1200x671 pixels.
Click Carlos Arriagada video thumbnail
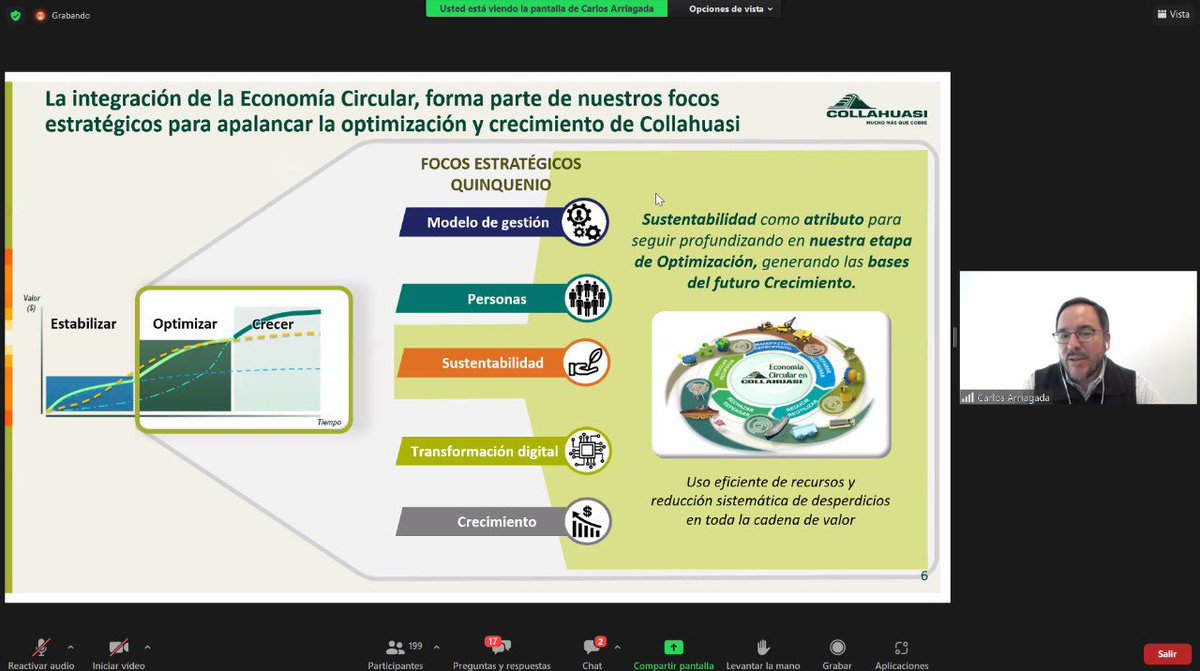1078,337
